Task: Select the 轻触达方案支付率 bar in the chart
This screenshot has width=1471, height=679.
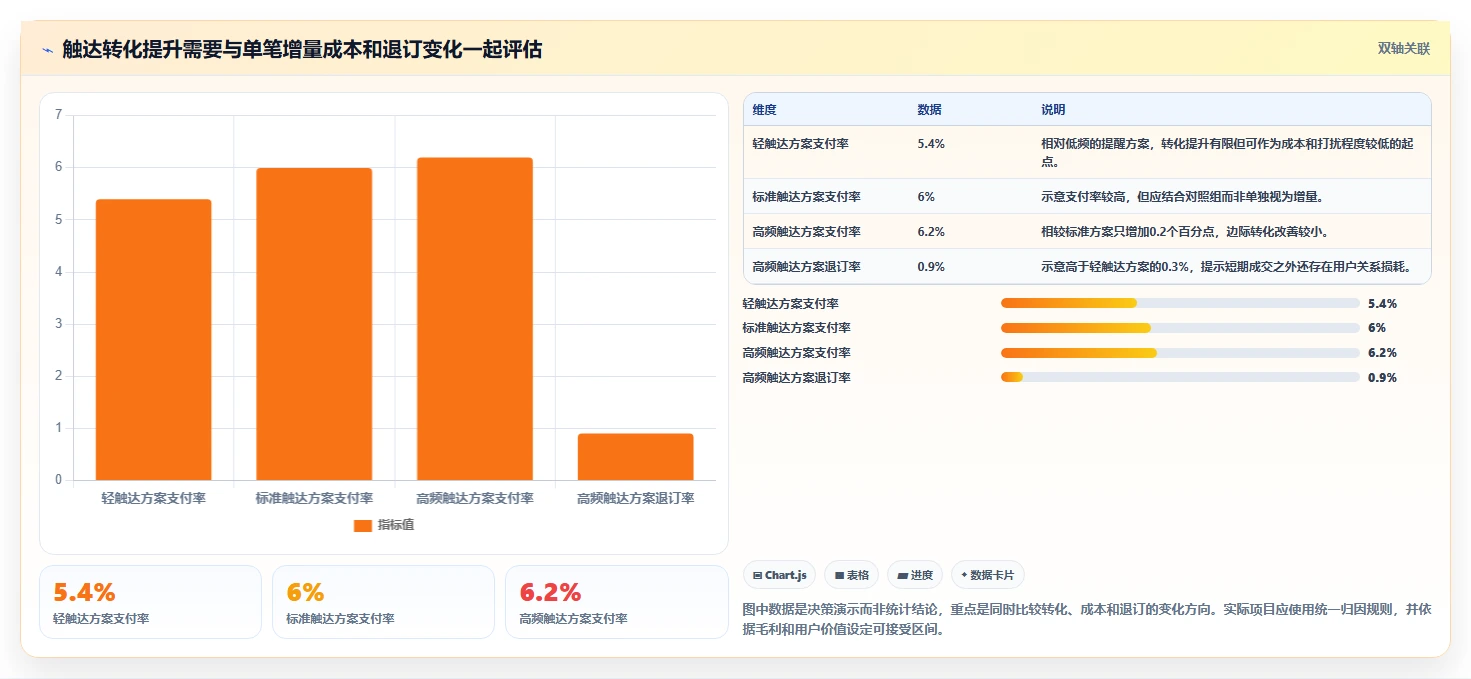Action: coord(153,340)
